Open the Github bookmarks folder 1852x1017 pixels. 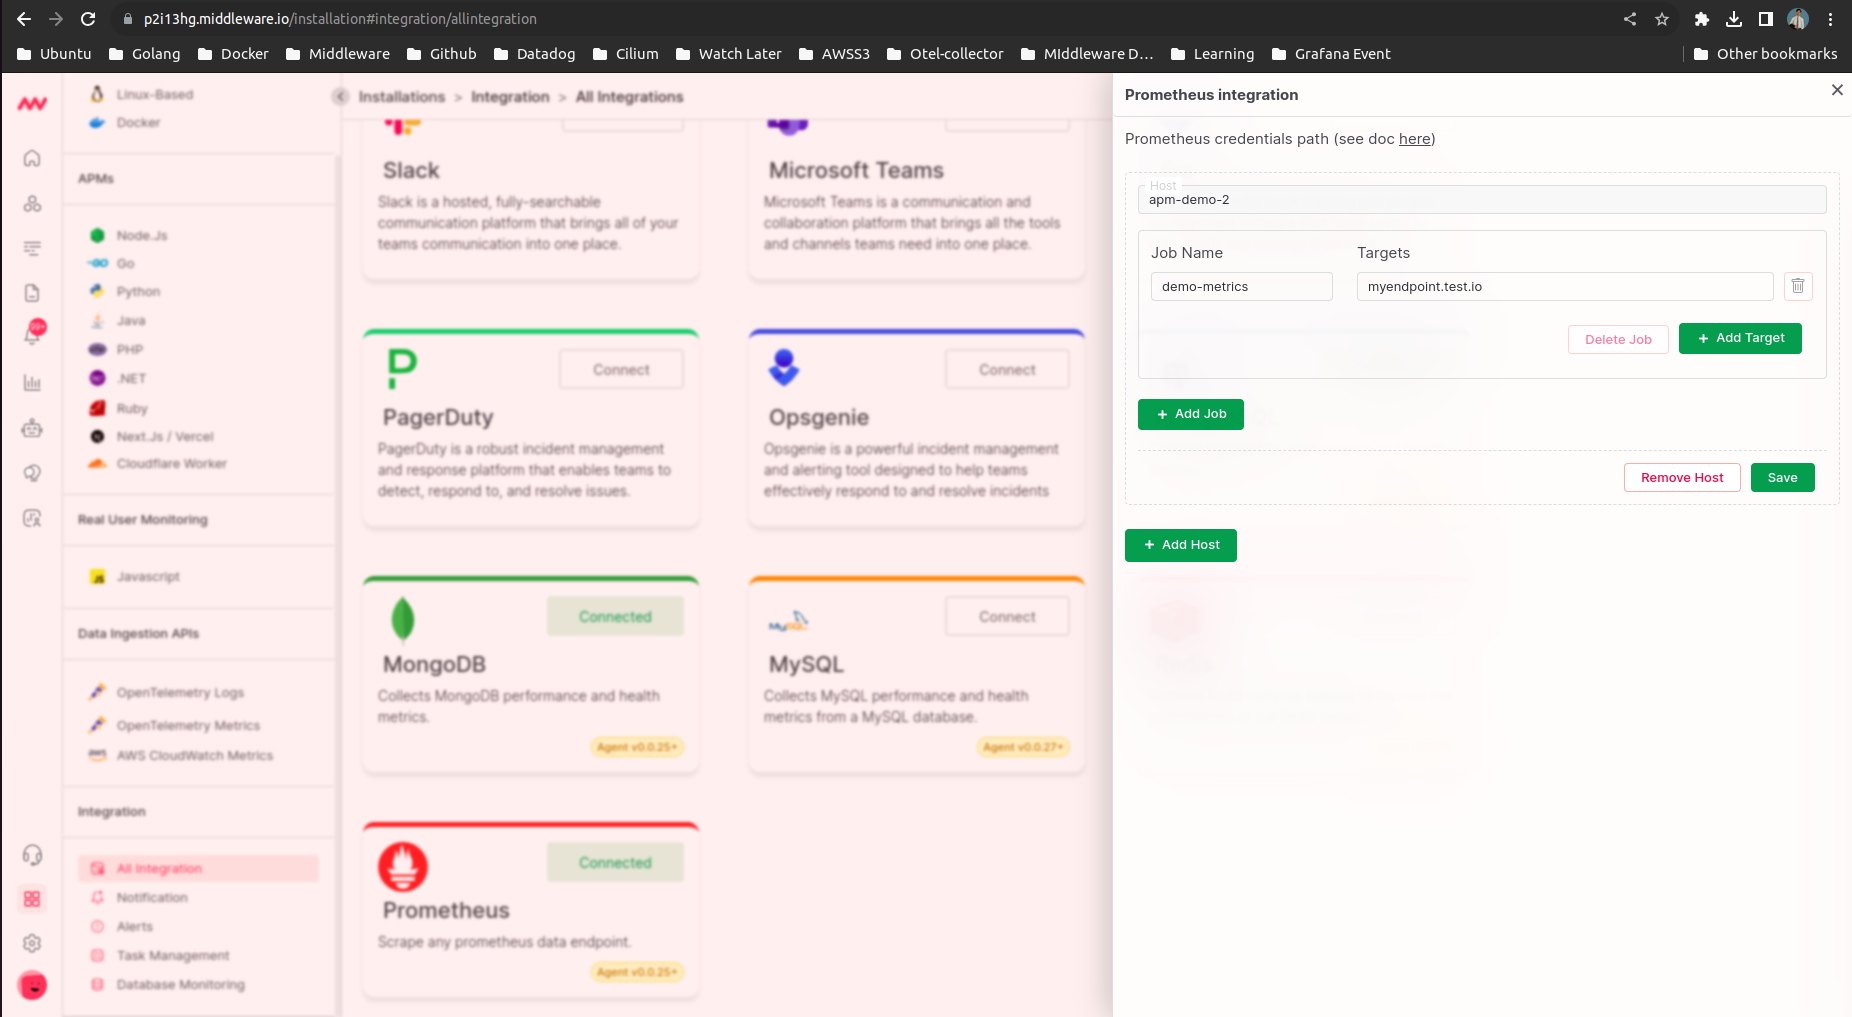point(442,54)
